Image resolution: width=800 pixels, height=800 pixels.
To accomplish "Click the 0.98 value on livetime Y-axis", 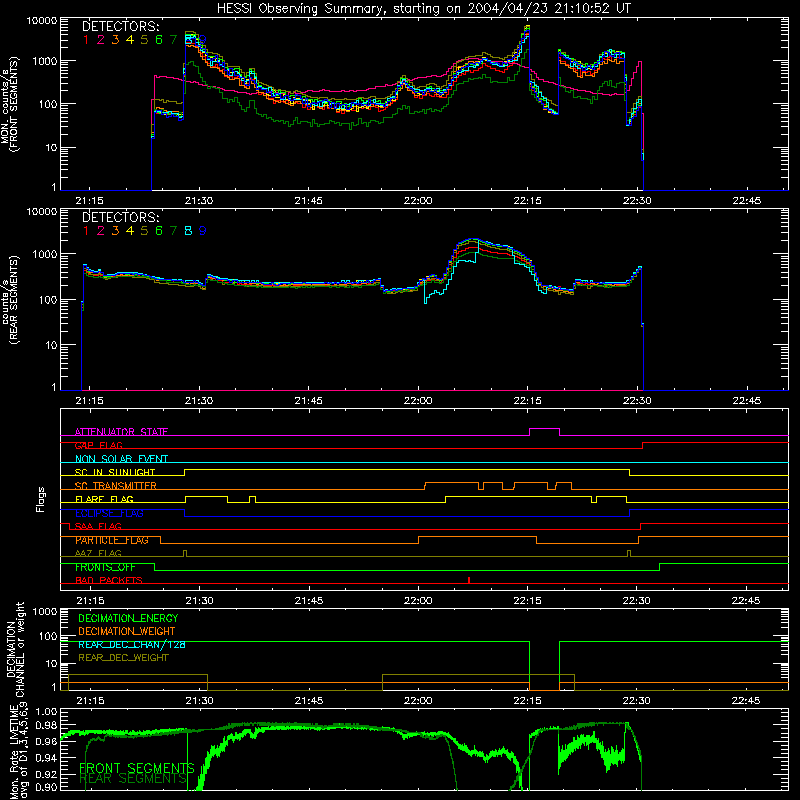I will pos(46,726).
